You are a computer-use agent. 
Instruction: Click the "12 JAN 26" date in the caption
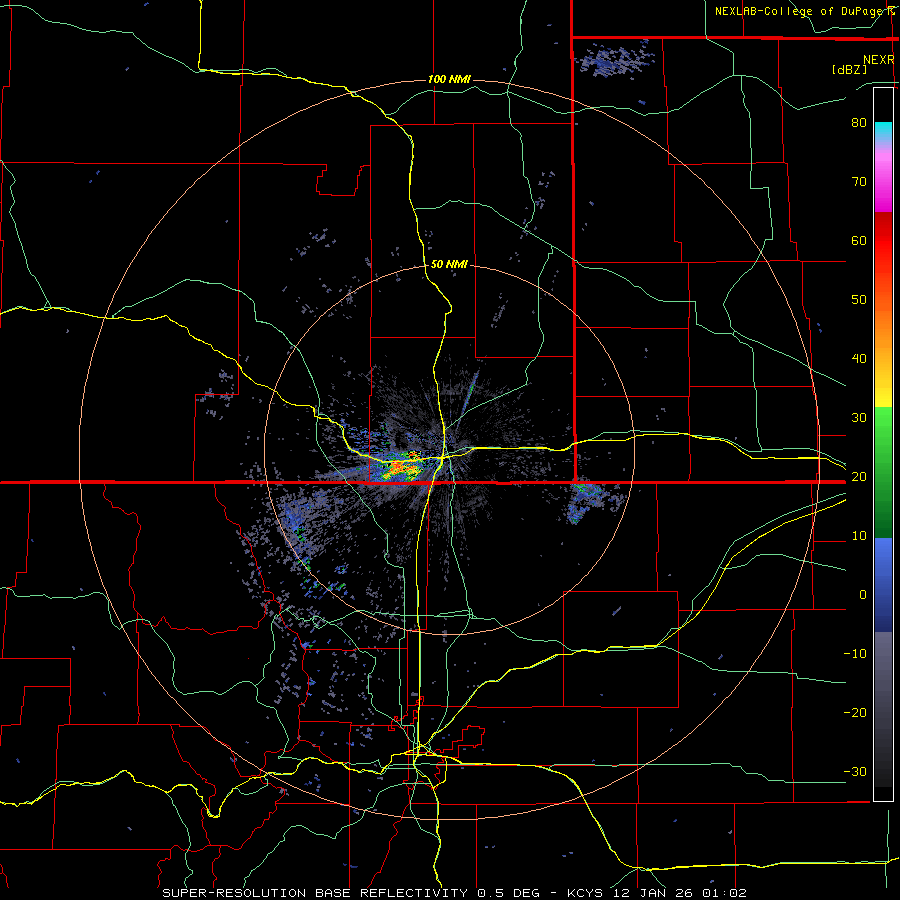tap(656, 893)
